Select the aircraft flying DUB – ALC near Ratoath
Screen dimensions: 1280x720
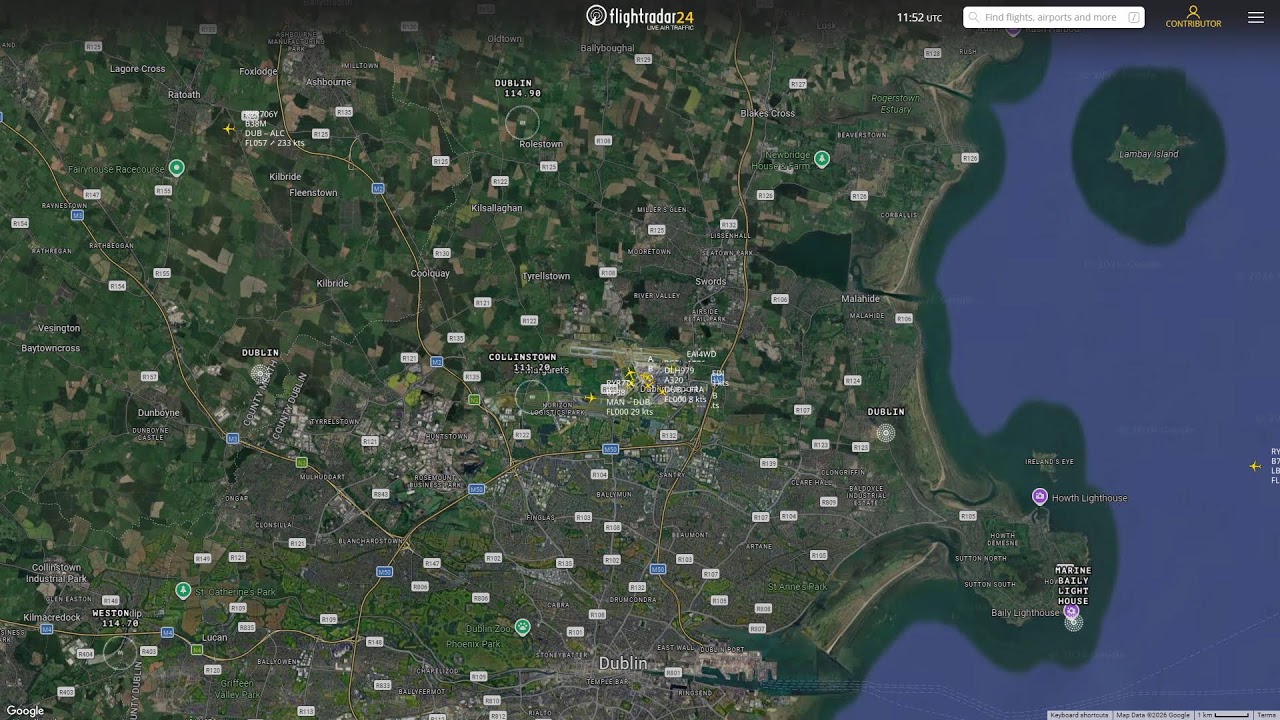click(229, 129)
